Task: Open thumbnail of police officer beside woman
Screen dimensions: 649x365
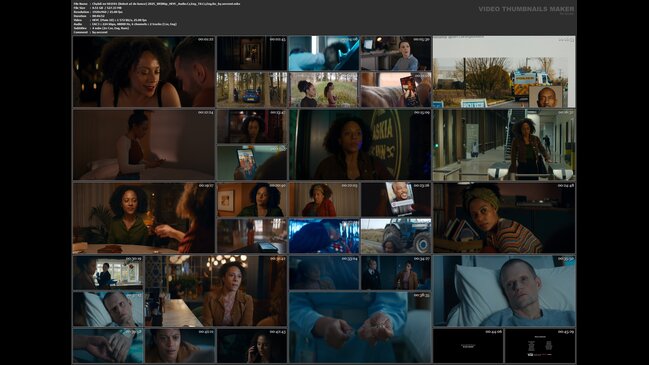Action: [x=396, y=273]
